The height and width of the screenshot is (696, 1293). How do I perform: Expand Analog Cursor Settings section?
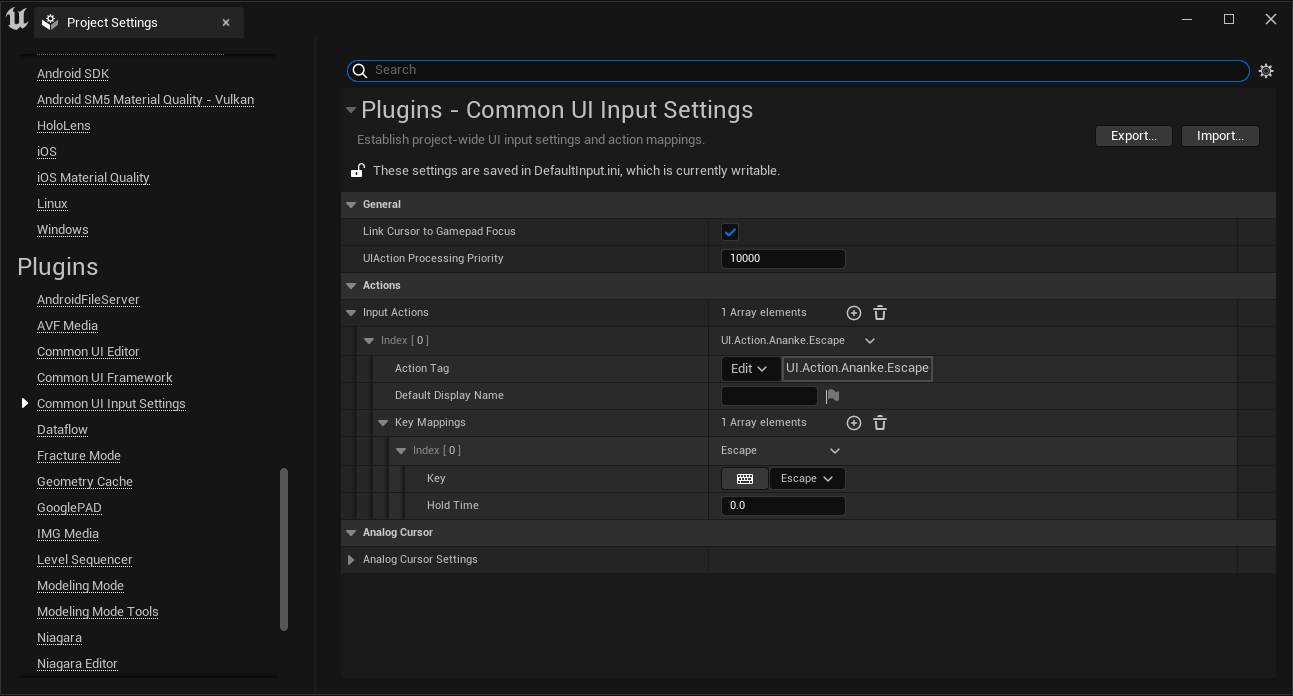click(x=351, y=560)
